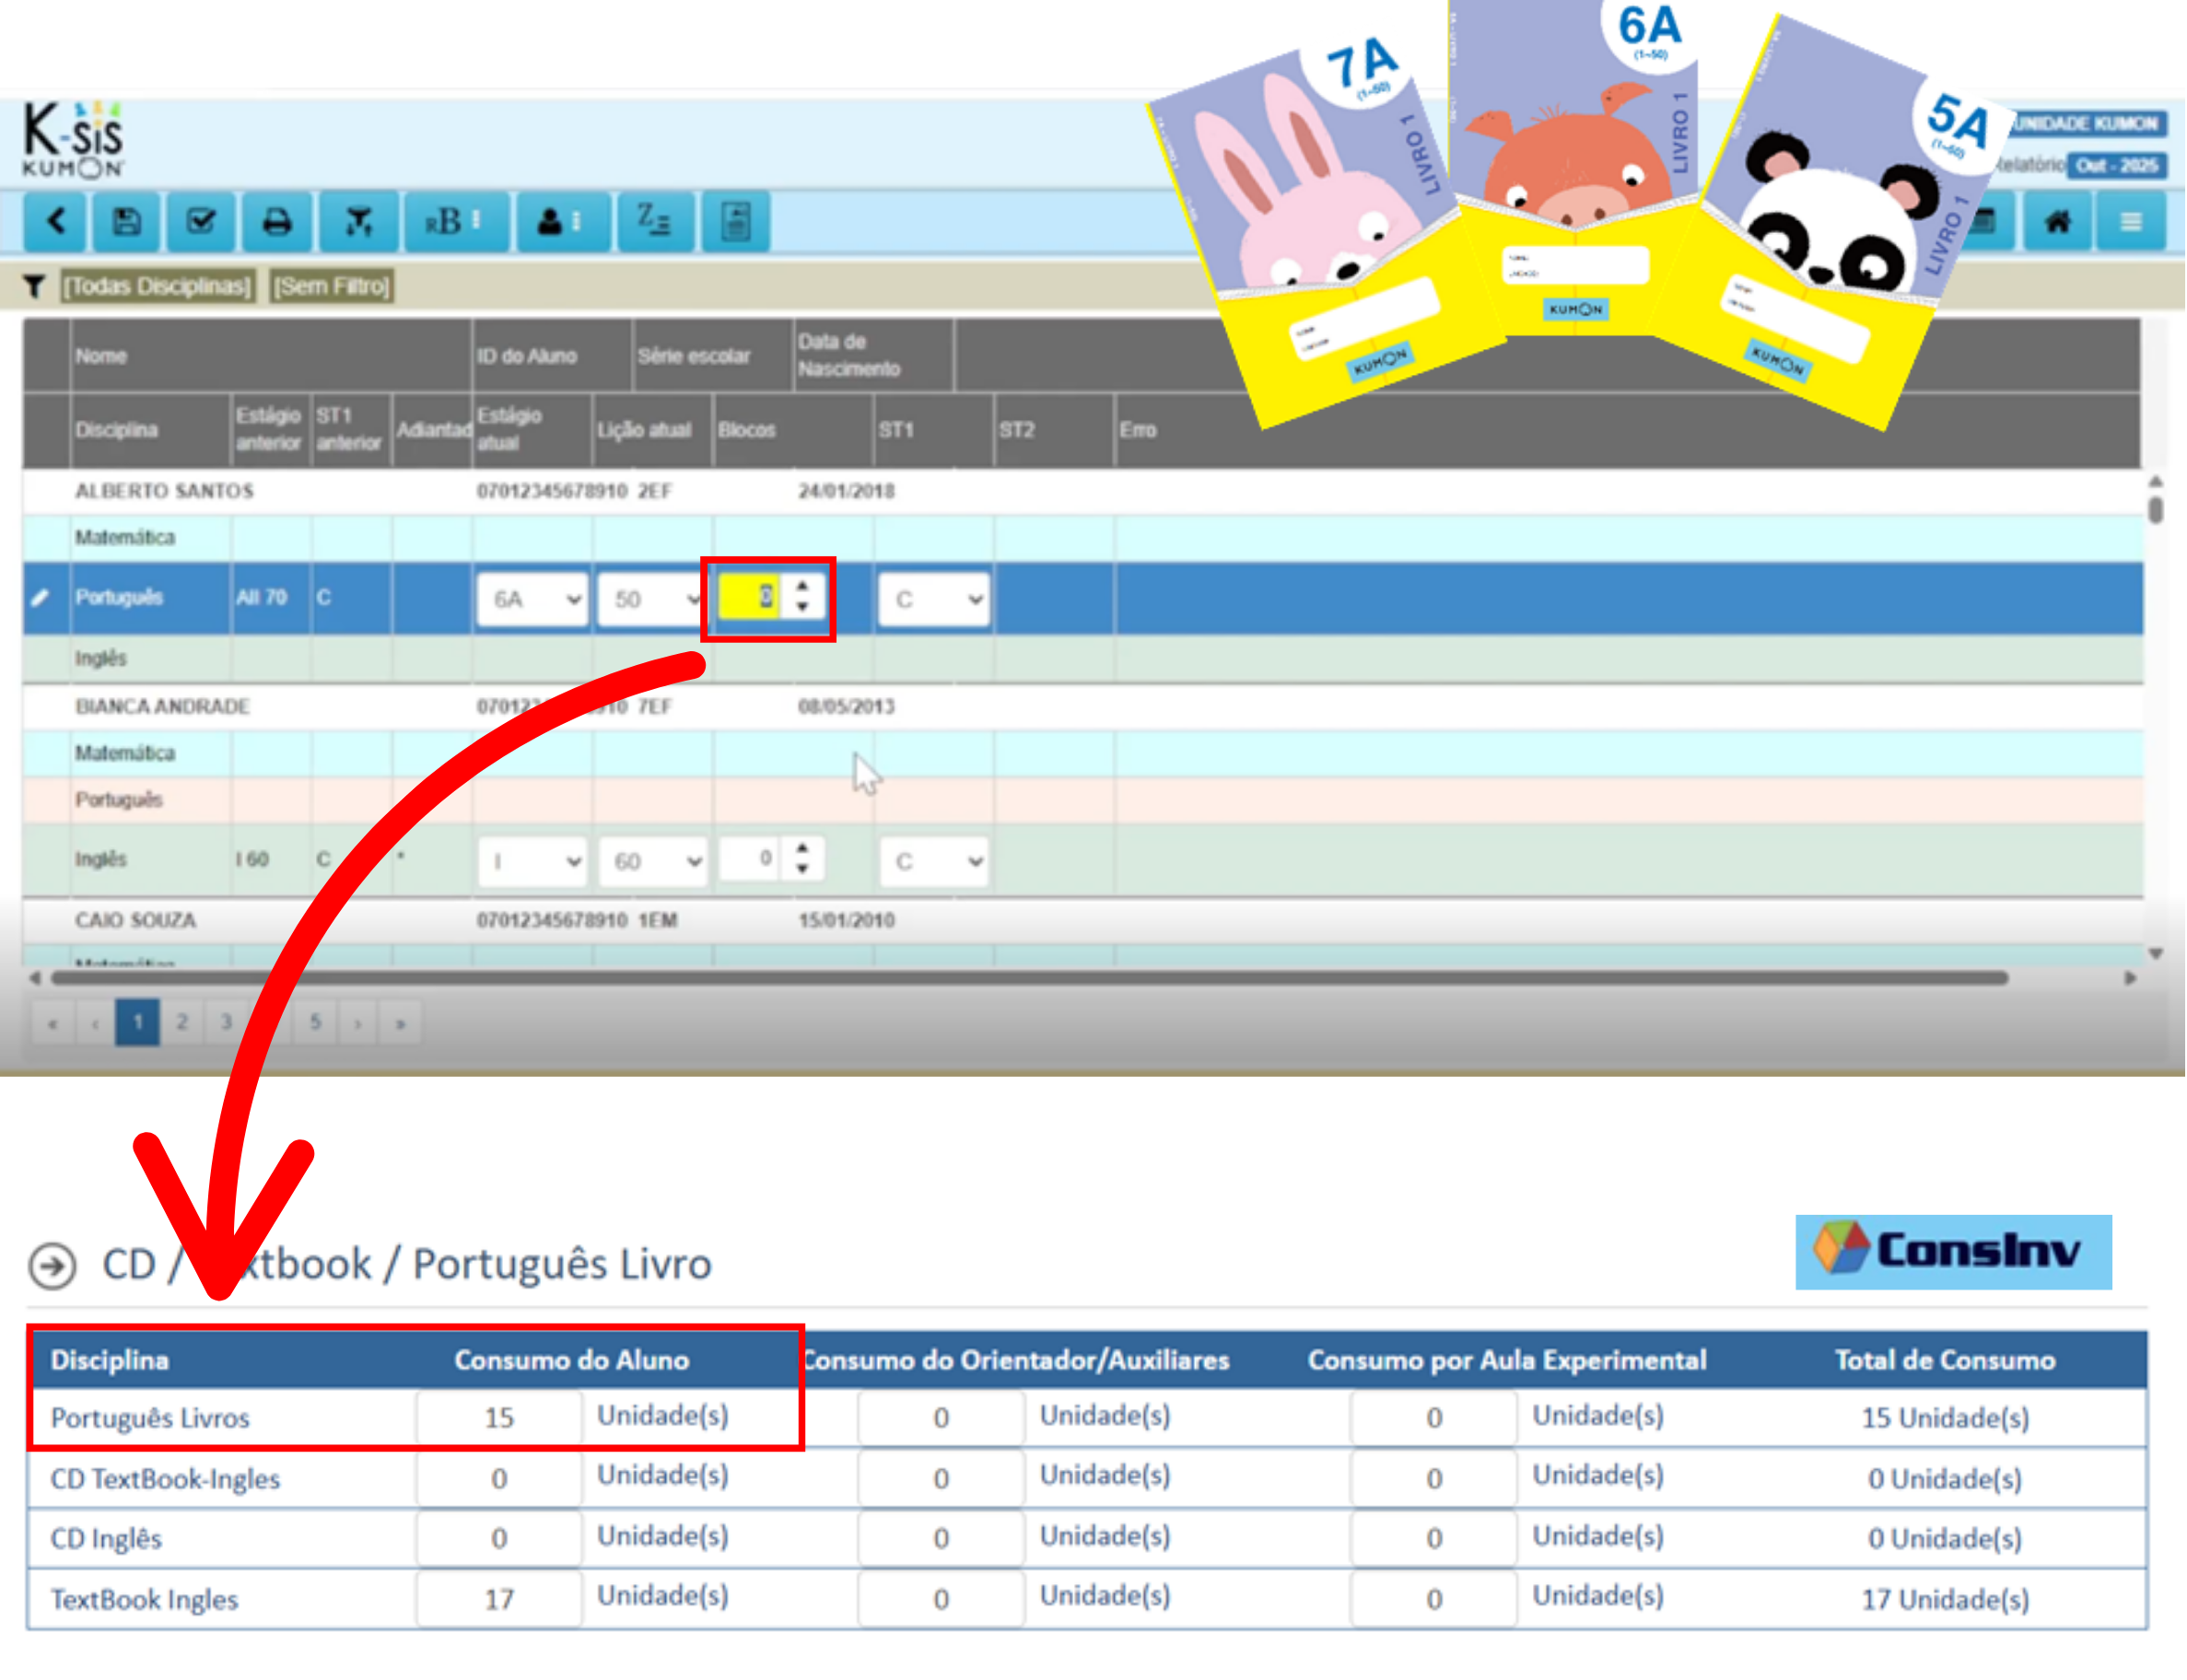Open the hamburger menu icon
Image resolution: width=2187 pixels, height=1680 pixels.
2132,221
